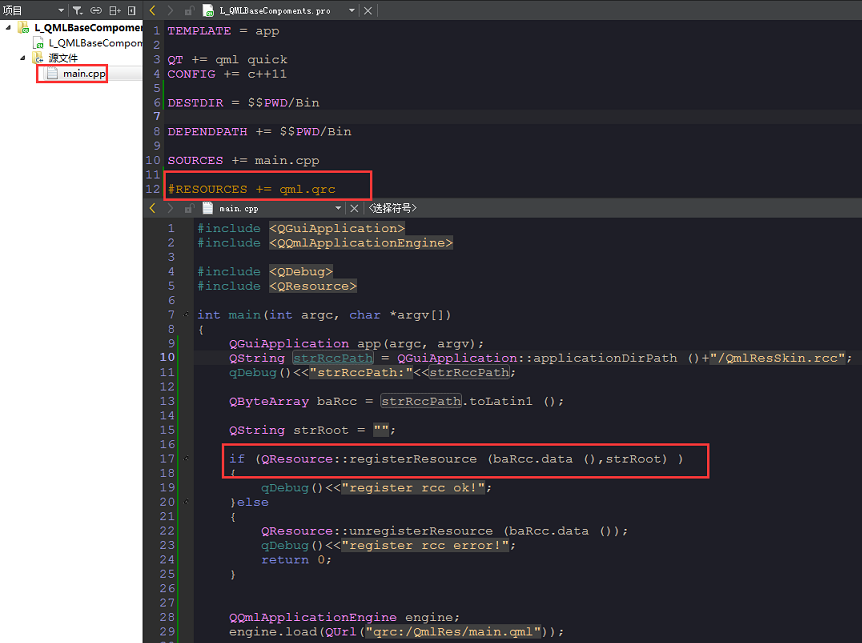
Task: Click the L_QMLBaseComponents.pro file icon in editor bar
Action: click(x=208, y=10)
